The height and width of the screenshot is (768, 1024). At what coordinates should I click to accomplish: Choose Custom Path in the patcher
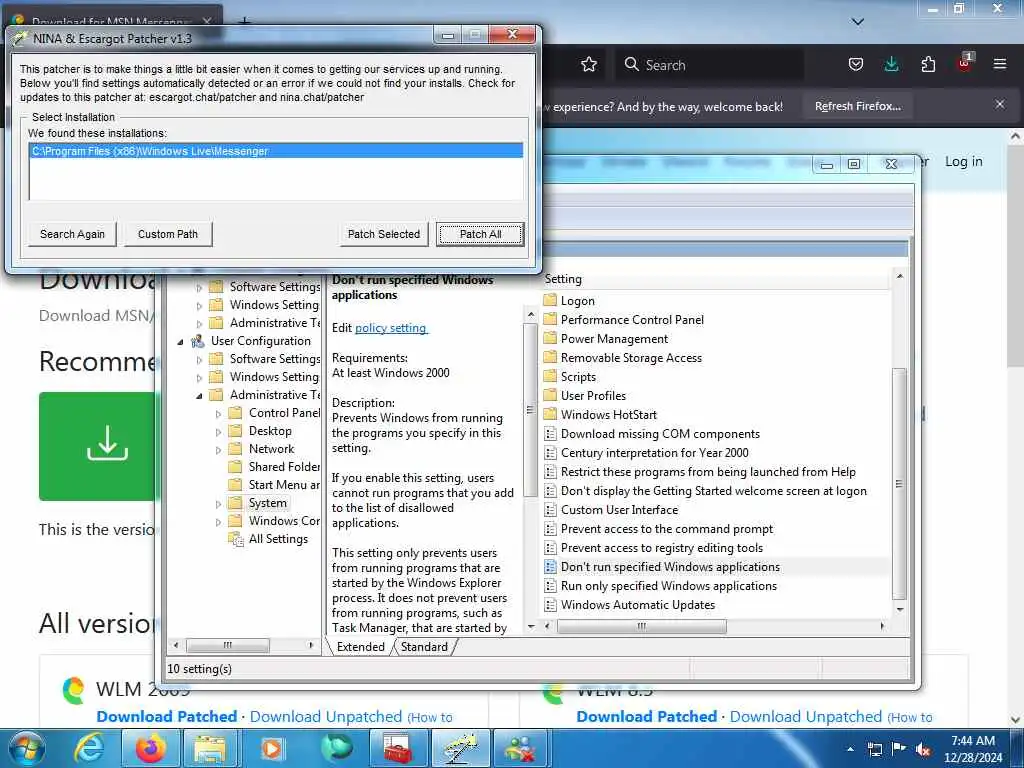pyautogui.click(x=168, y=234)
